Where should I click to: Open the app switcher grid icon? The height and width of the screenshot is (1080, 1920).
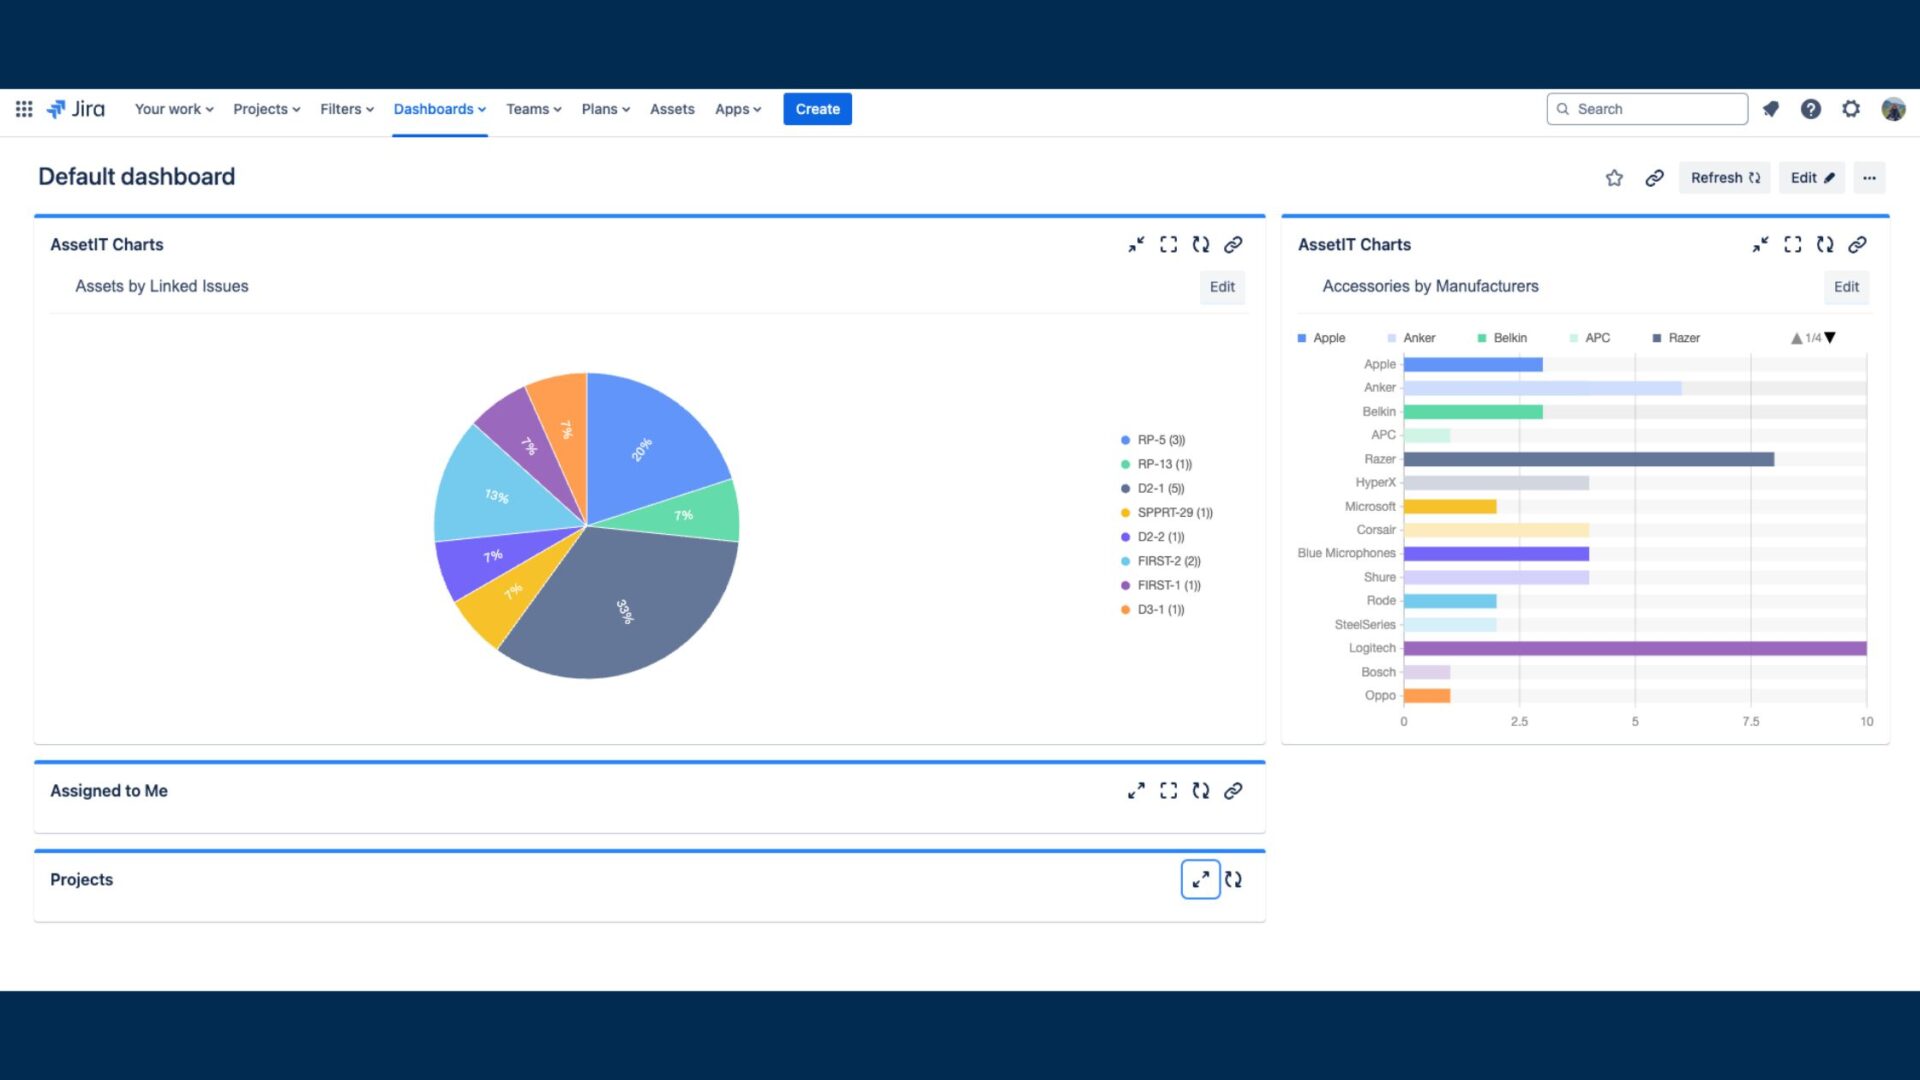click(24, 109)
